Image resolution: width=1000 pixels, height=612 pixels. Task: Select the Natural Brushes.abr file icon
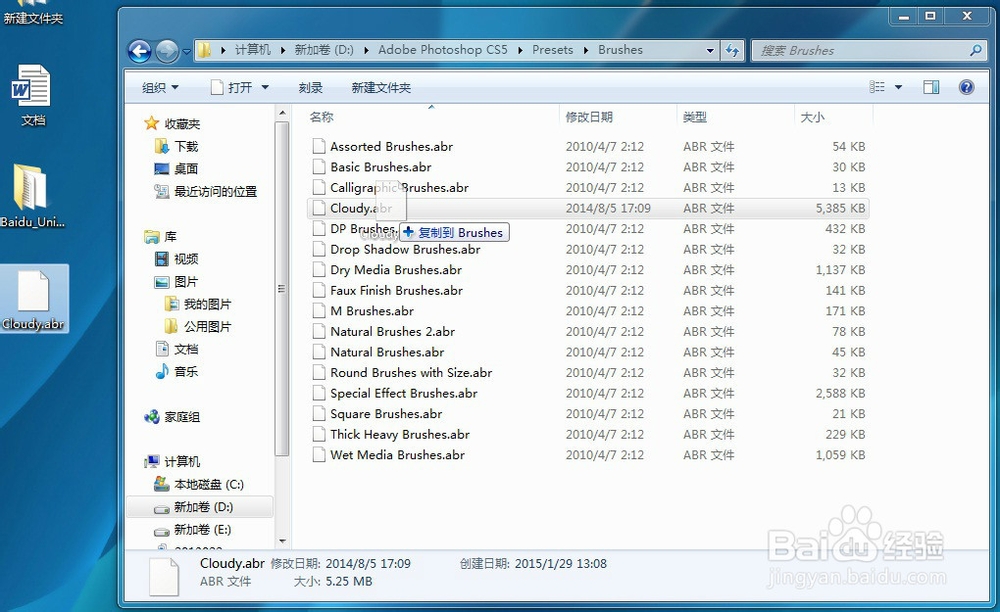coord(319,352)
